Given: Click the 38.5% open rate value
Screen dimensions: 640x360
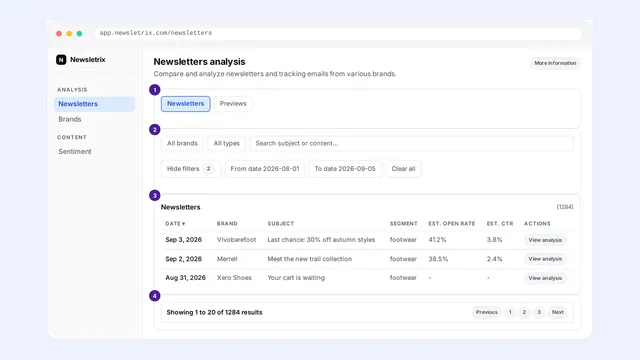Looking at the screenshot, I should (438, 259).
